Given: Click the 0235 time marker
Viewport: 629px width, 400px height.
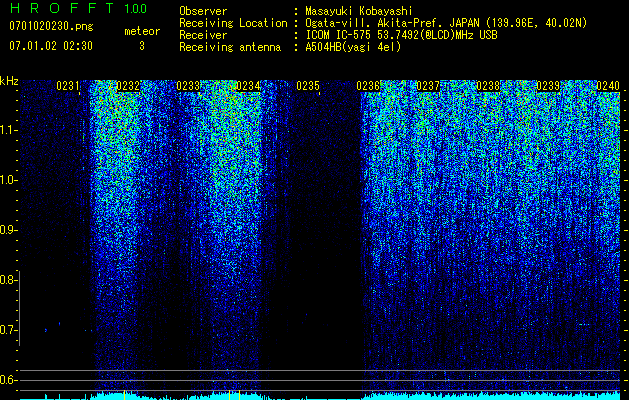Looking at the screenshot, I should click(308, 86).
